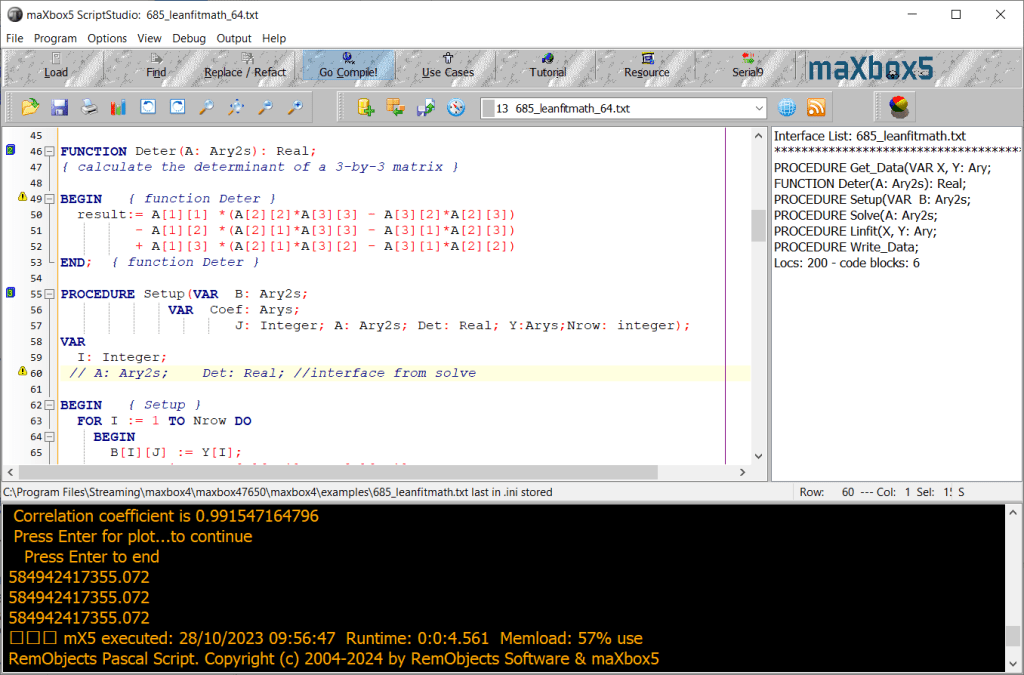Toggle bookmark 3 marker on line 55

tap(10, 293)
